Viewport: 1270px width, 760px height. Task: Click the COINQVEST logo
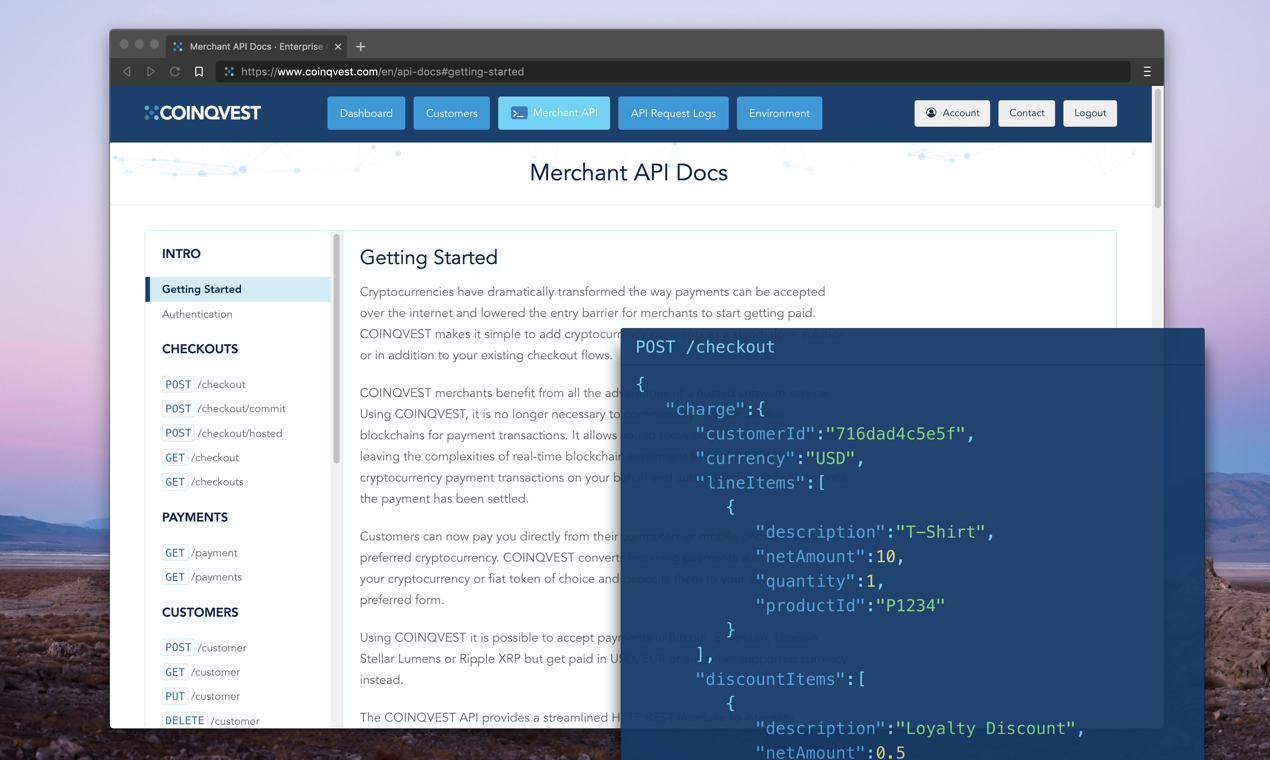(202, 113)
